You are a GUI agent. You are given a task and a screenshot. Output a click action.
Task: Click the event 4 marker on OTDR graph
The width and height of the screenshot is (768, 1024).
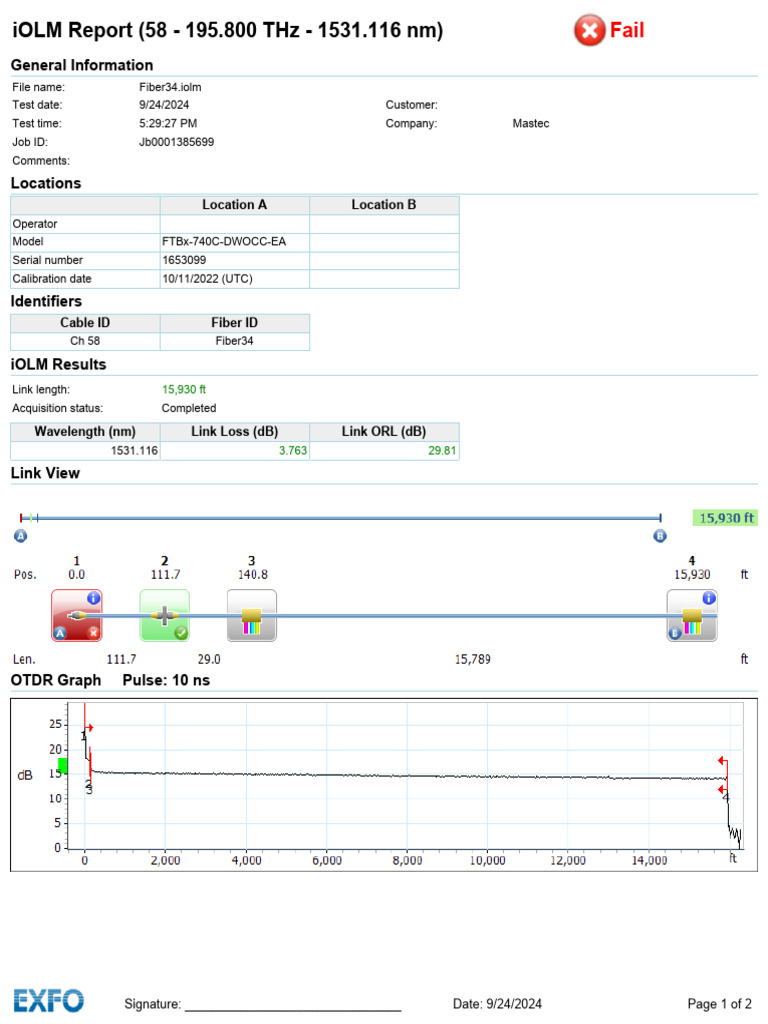[x=726, y=798]
